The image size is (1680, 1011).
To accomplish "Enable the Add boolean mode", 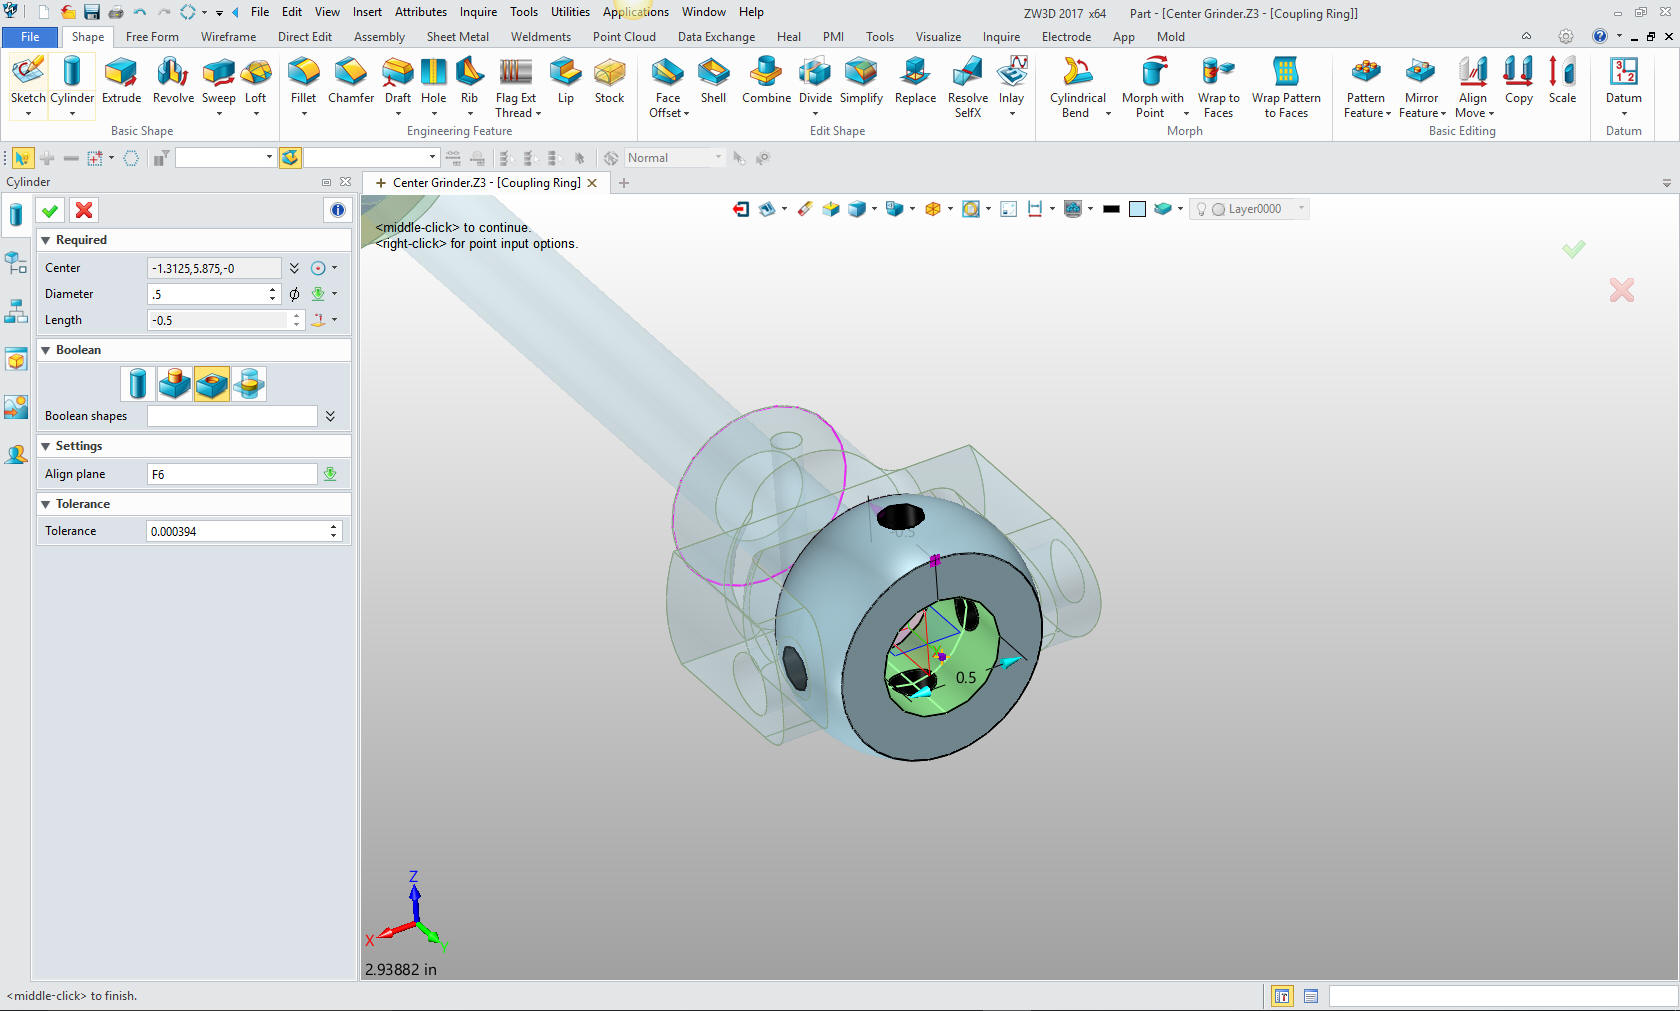I will tap(175, 384).
